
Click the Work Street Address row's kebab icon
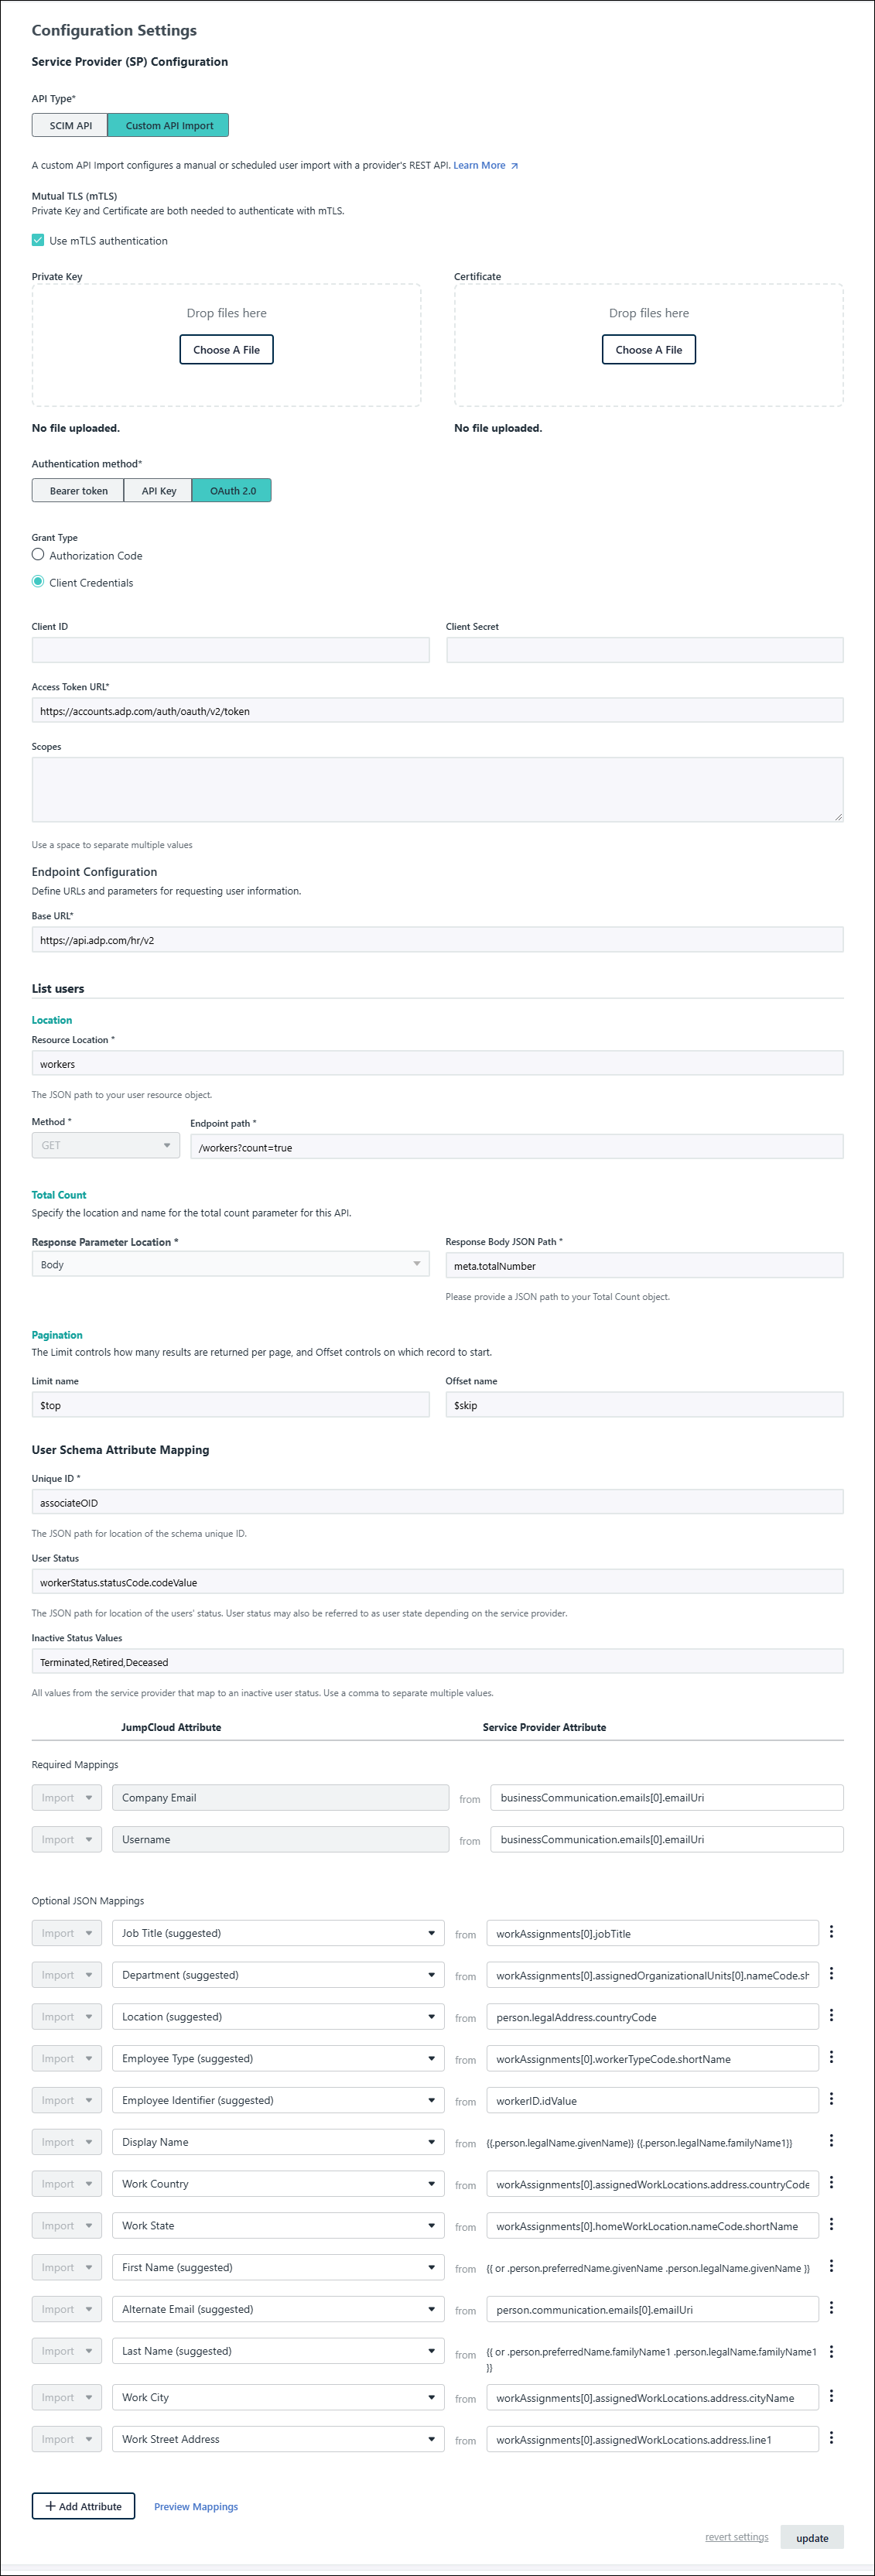(831, 2438)
